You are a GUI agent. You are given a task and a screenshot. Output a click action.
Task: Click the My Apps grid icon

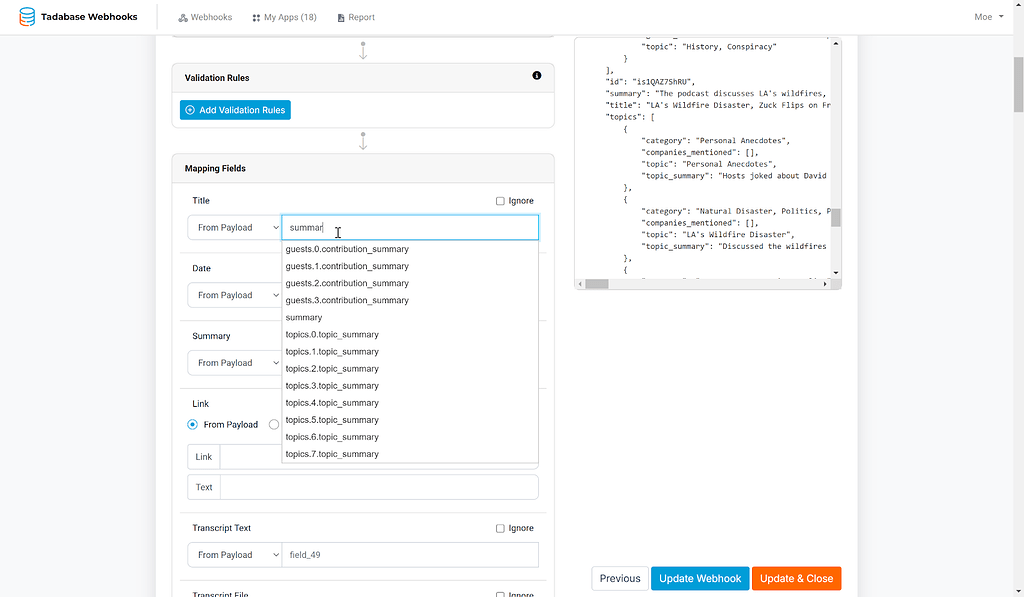coord(256,18)
